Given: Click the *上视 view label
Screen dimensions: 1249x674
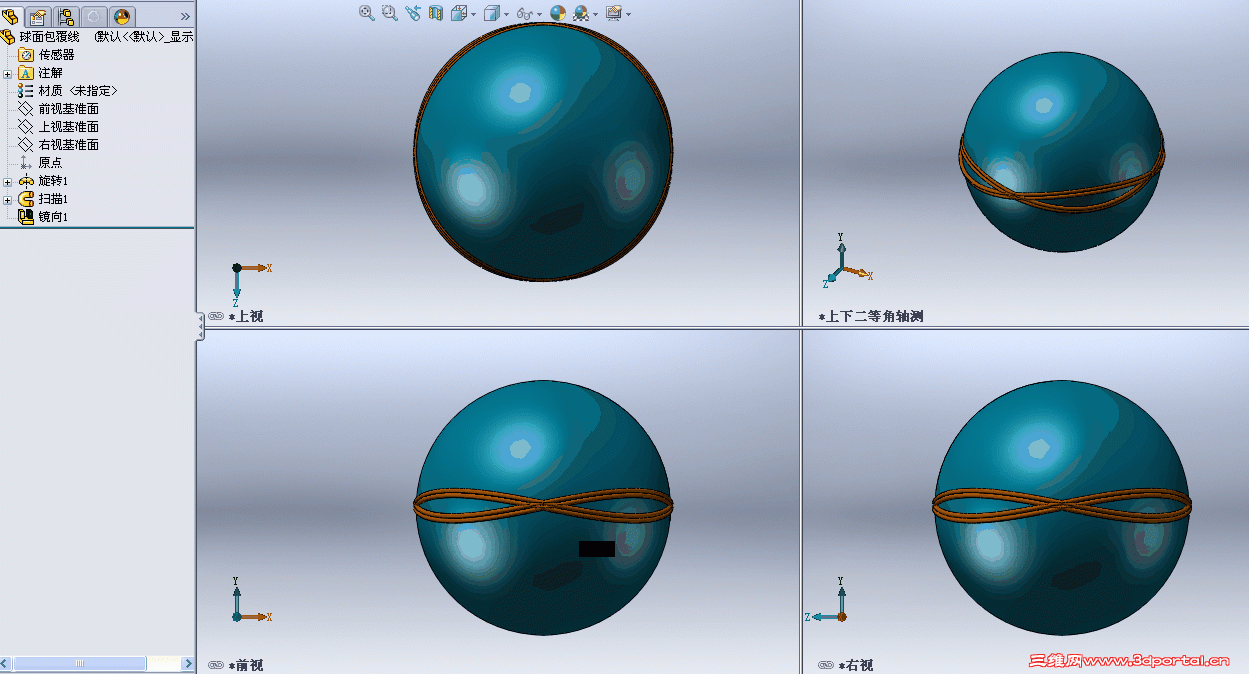Looking at the screenshot, I should (246, 316).
